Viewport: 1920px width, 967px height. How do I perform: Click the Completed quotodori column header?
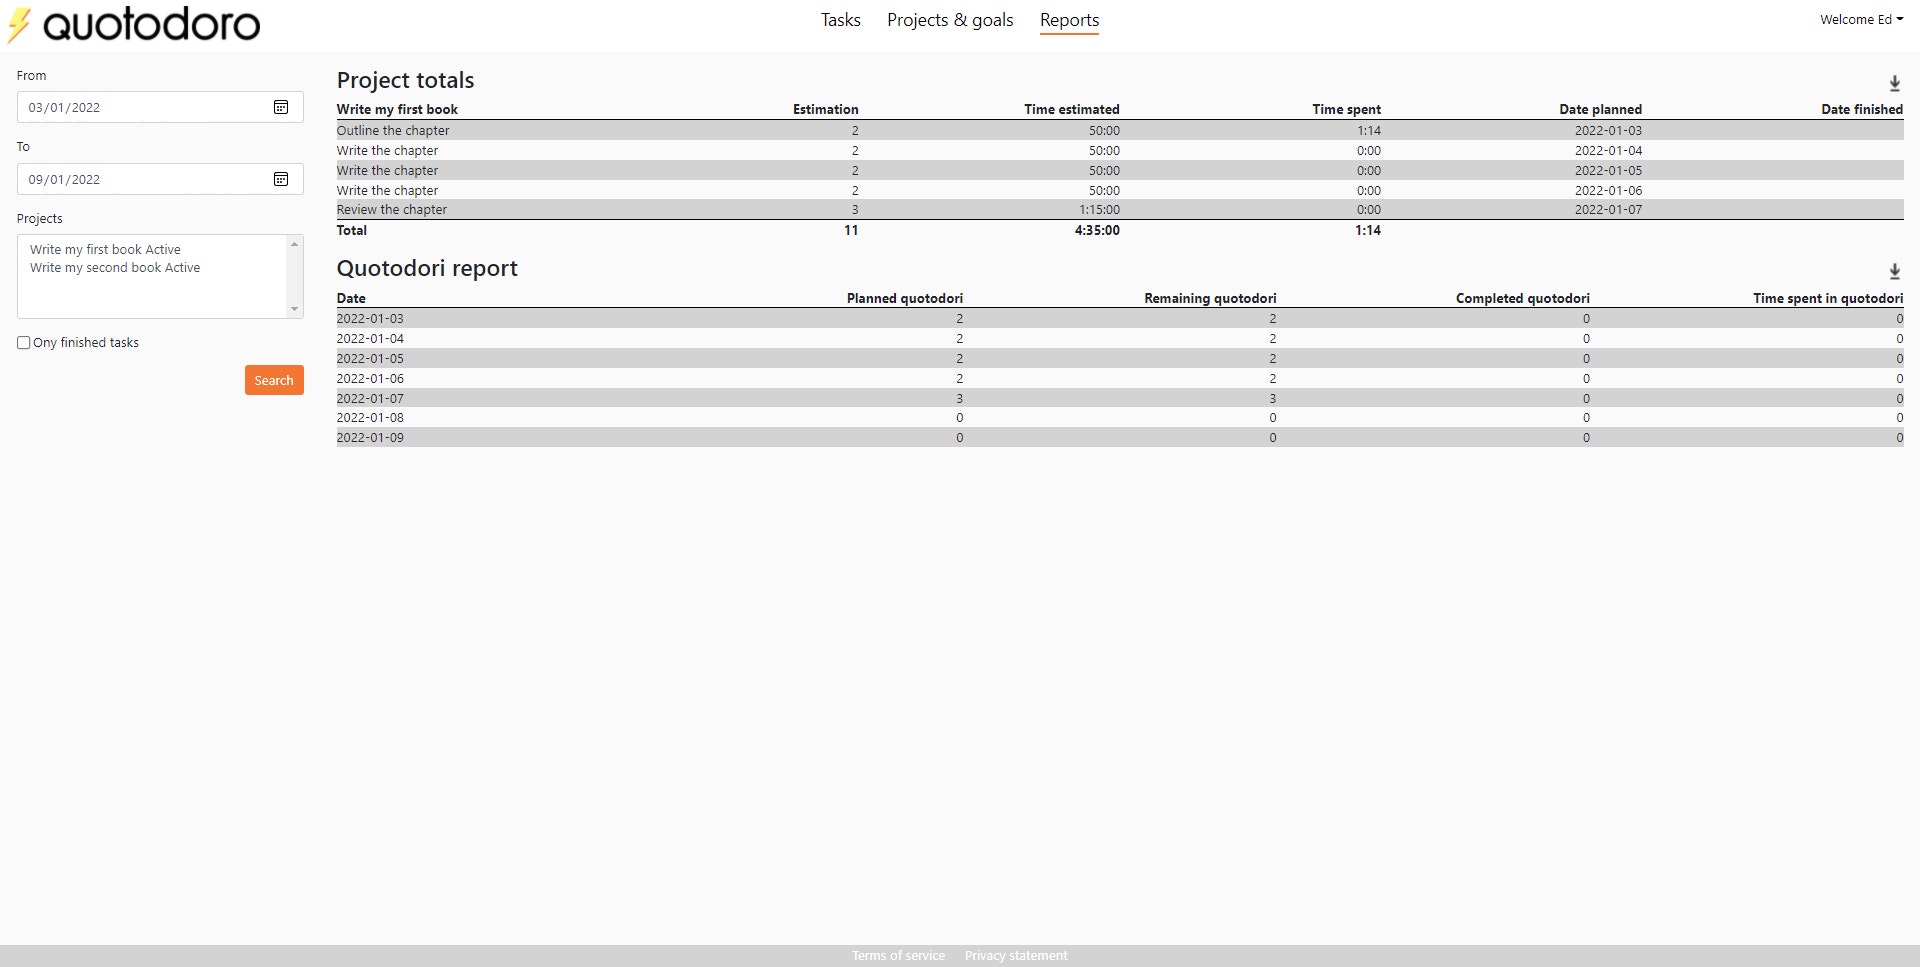point(1522,298)
